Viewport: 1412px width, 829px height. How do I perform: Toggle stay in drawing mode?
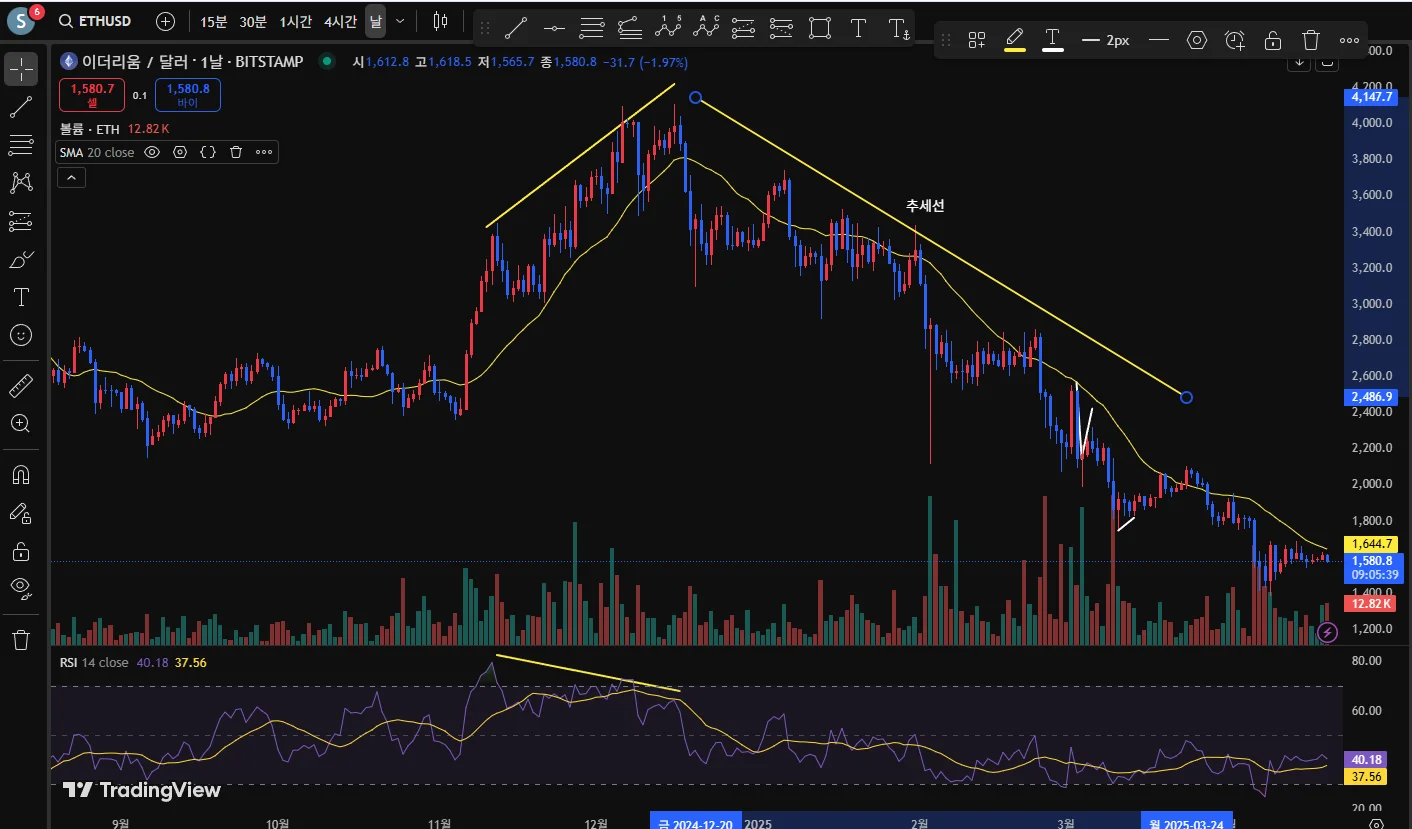[x=21, y=513]
